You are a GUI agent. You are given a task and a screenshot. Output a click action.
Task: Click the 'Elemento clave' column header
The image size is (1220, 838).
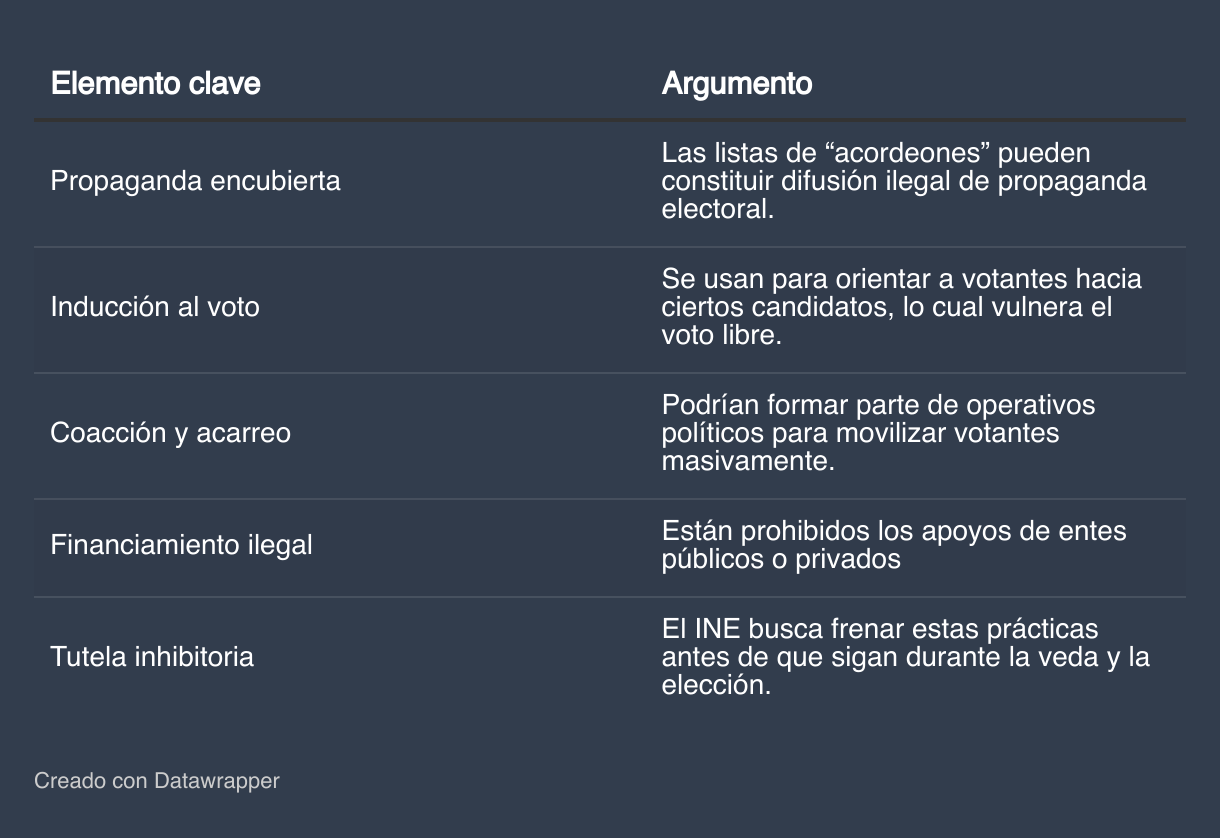click(155, 83)
